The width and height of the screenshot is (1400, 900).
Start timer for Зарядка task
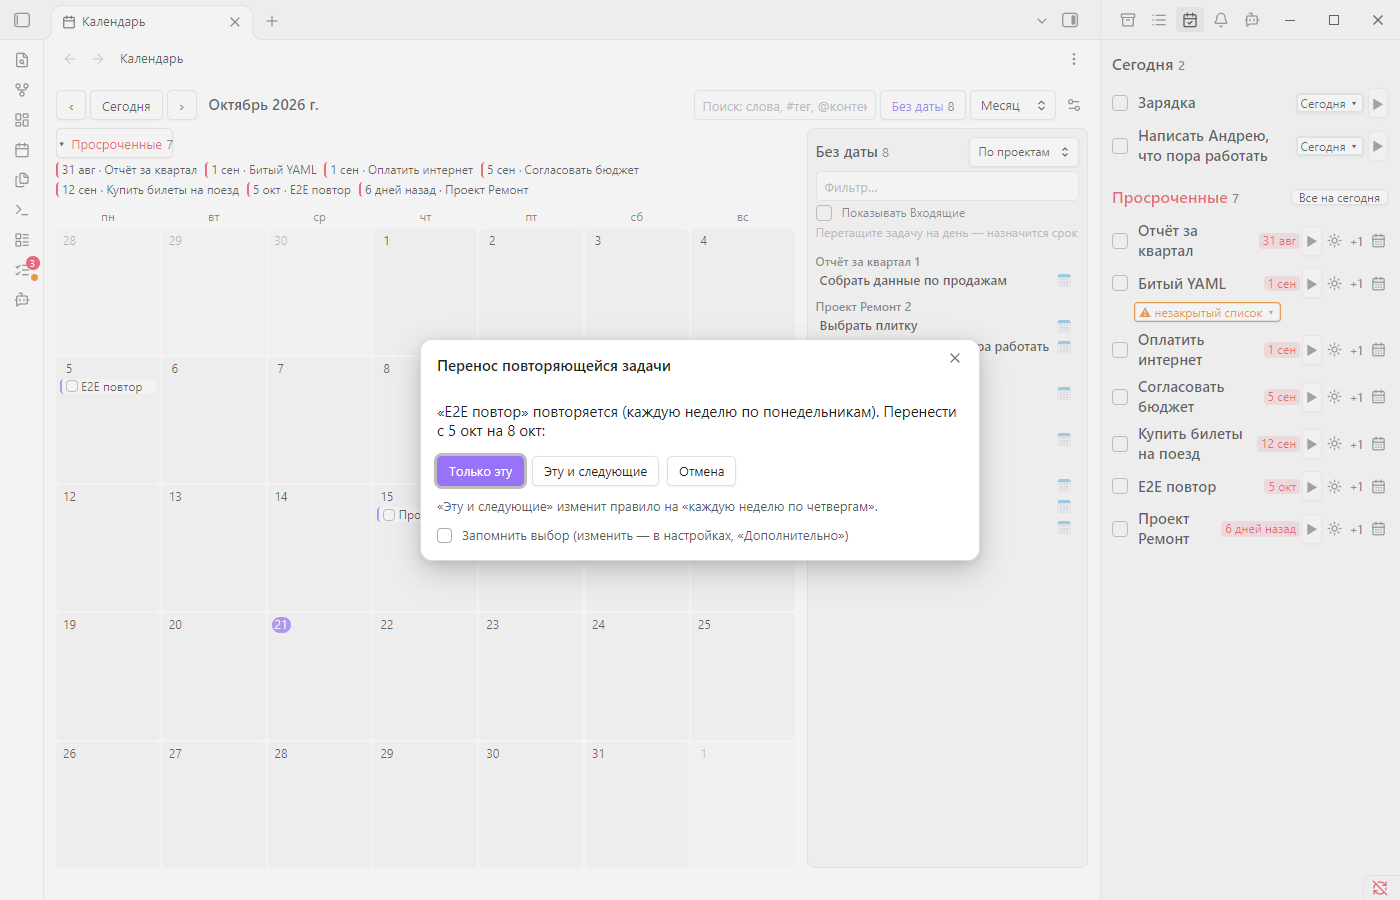tap(1378, 103)
